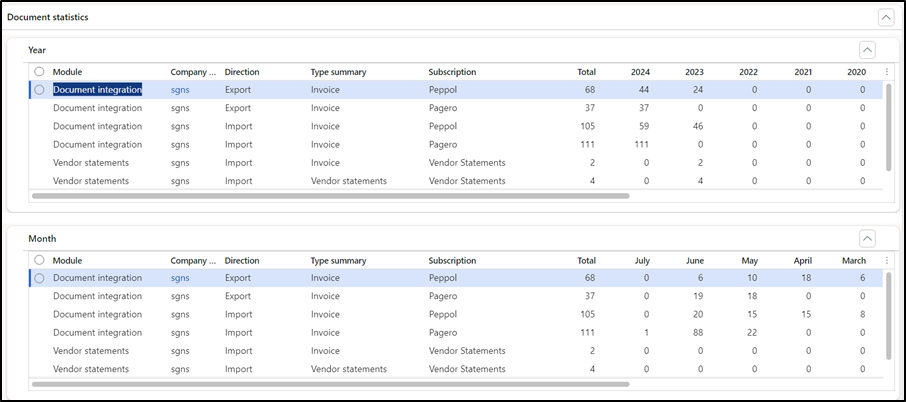Click the 2022 column header
Viewport: 906px width, 402px height.
pyautogui.click(x=748, y=72)
